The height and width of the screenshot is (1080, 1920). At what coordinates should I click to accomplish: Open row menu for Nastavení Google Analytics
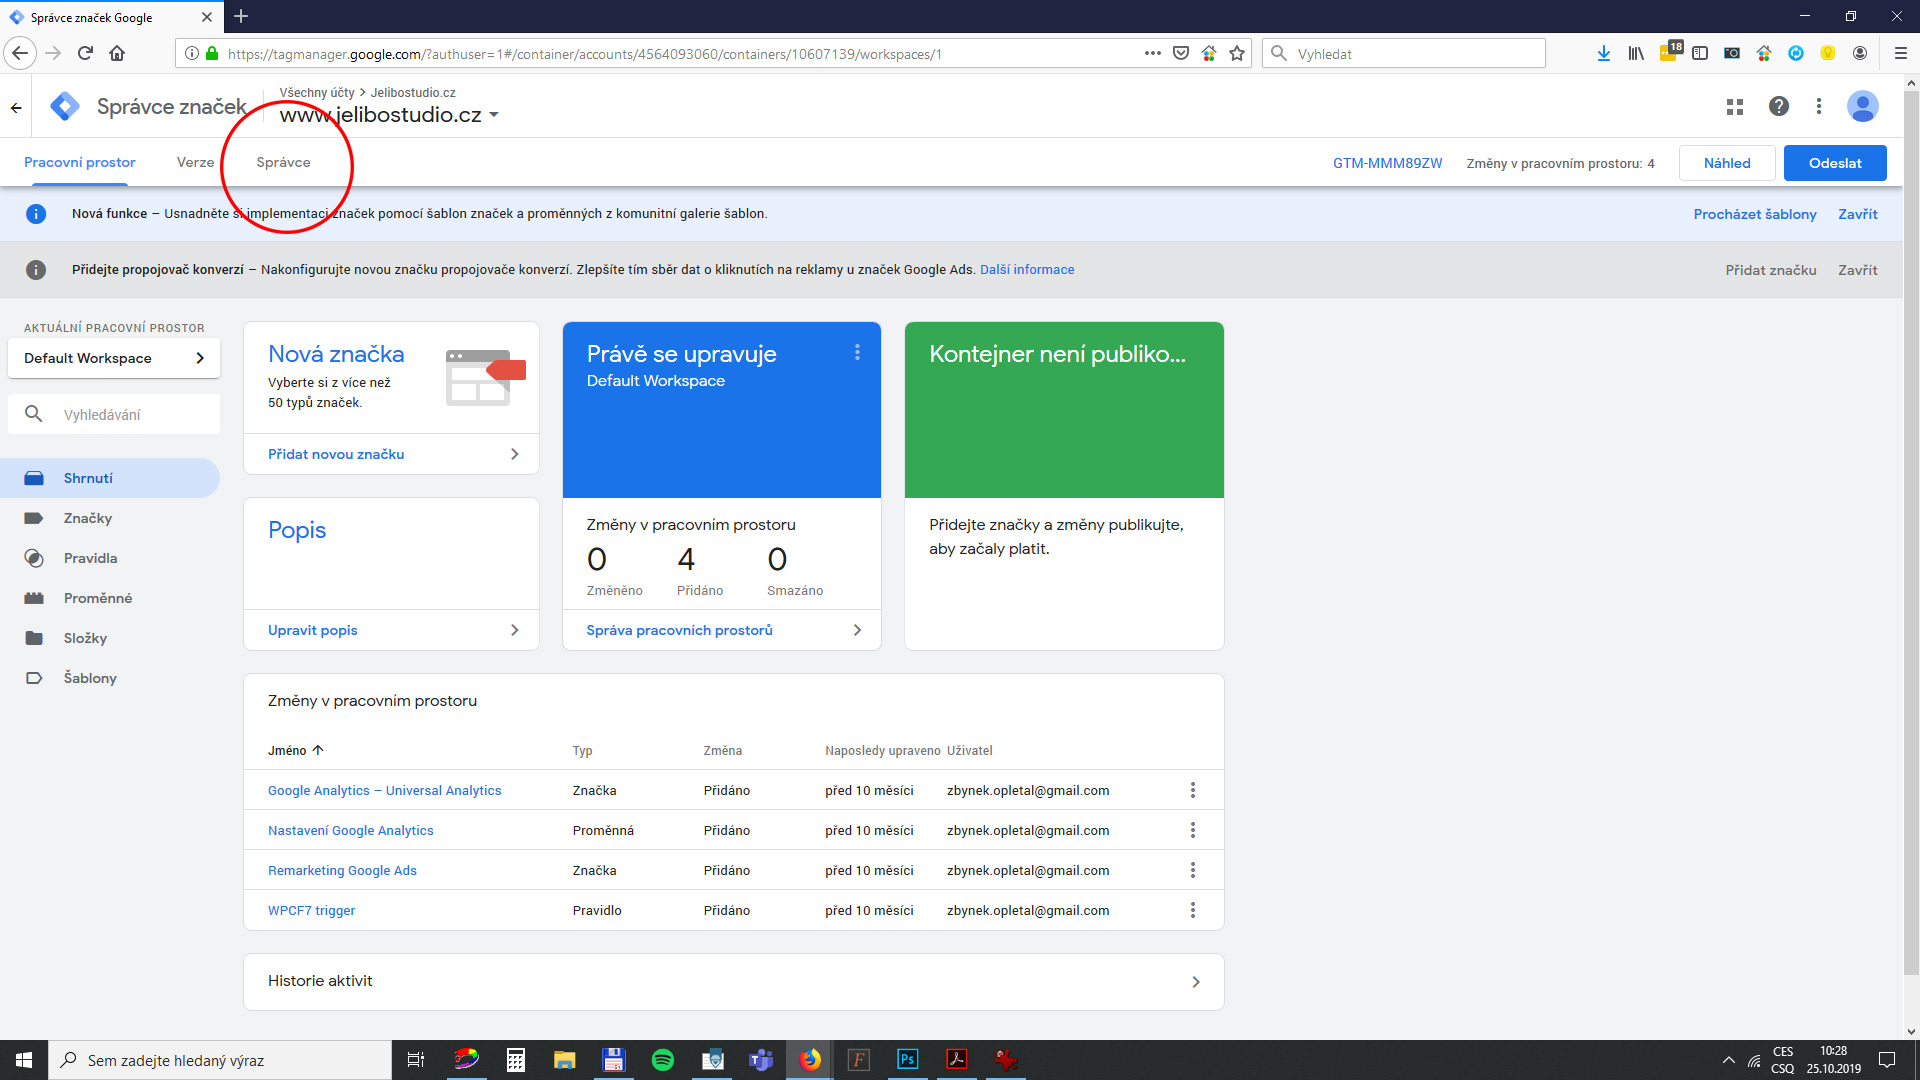pyautogui.click(x=1193, y=830)
